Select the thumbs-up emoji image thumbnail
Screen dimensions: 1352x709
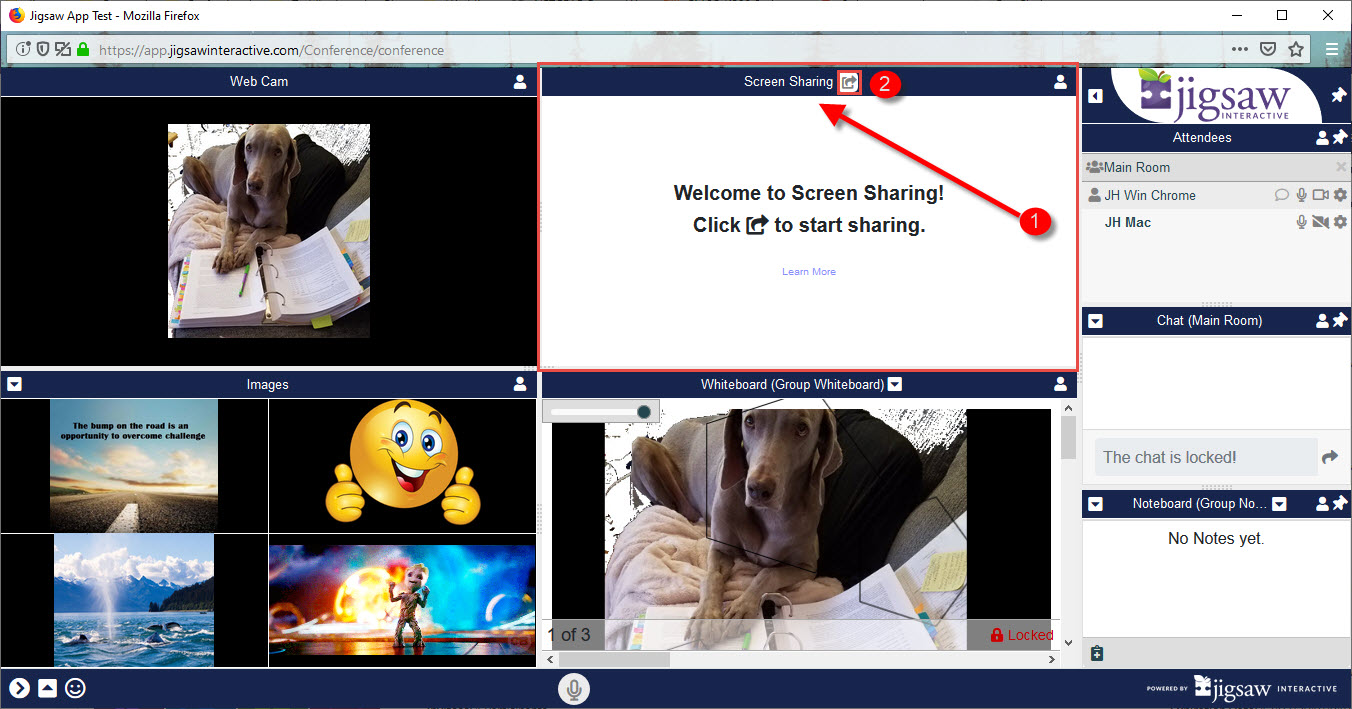tap(402, 464)
